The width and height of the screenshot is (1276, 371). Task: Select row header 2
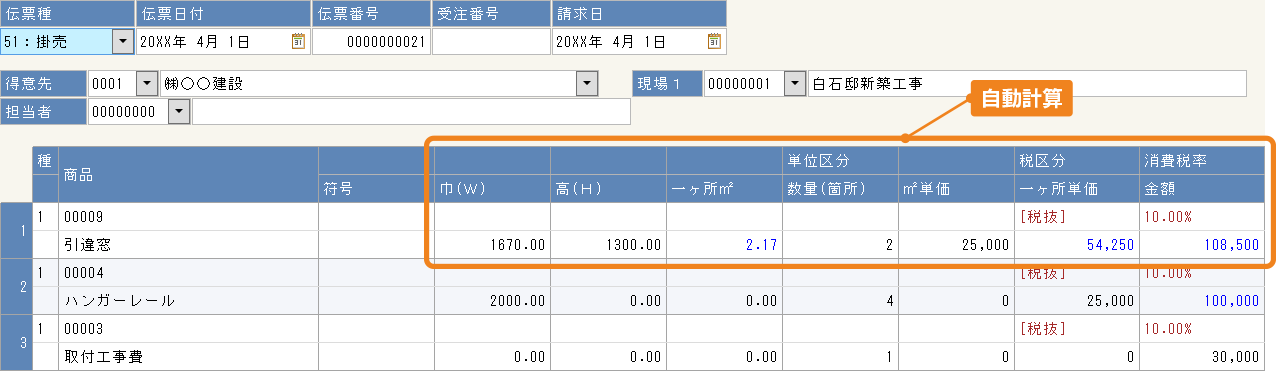point(17,286)
